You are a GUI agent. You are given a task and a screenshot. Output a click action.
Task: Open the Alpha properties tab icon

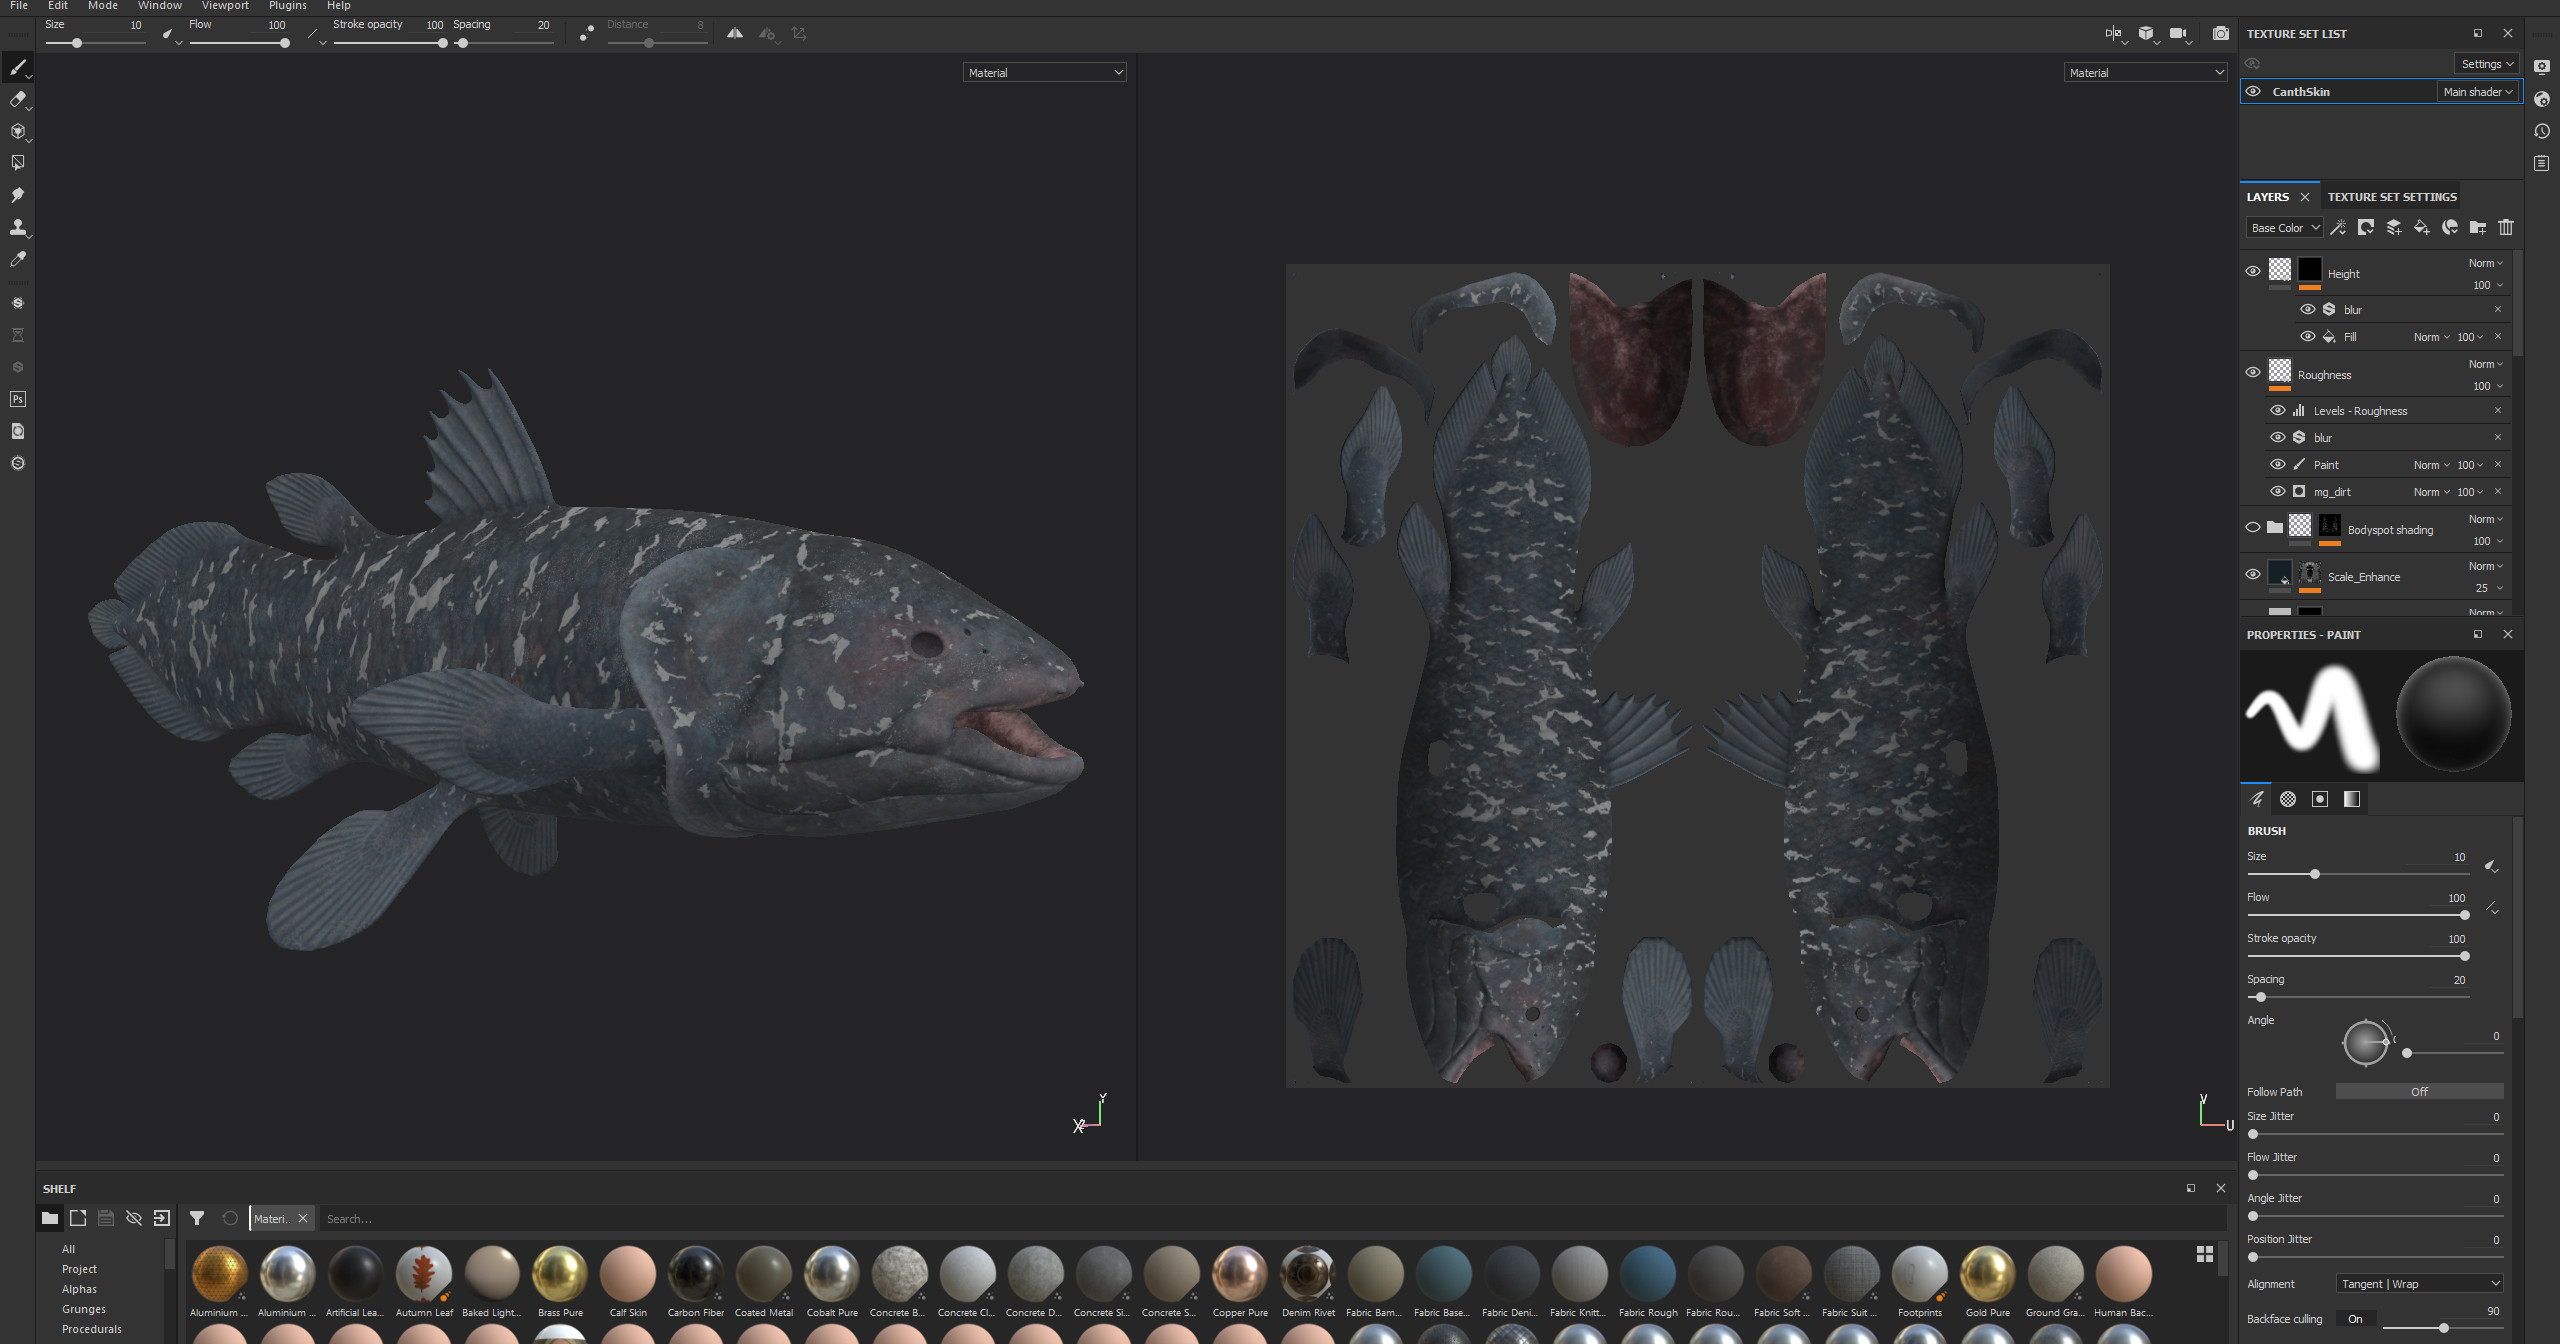point(2288,799)
